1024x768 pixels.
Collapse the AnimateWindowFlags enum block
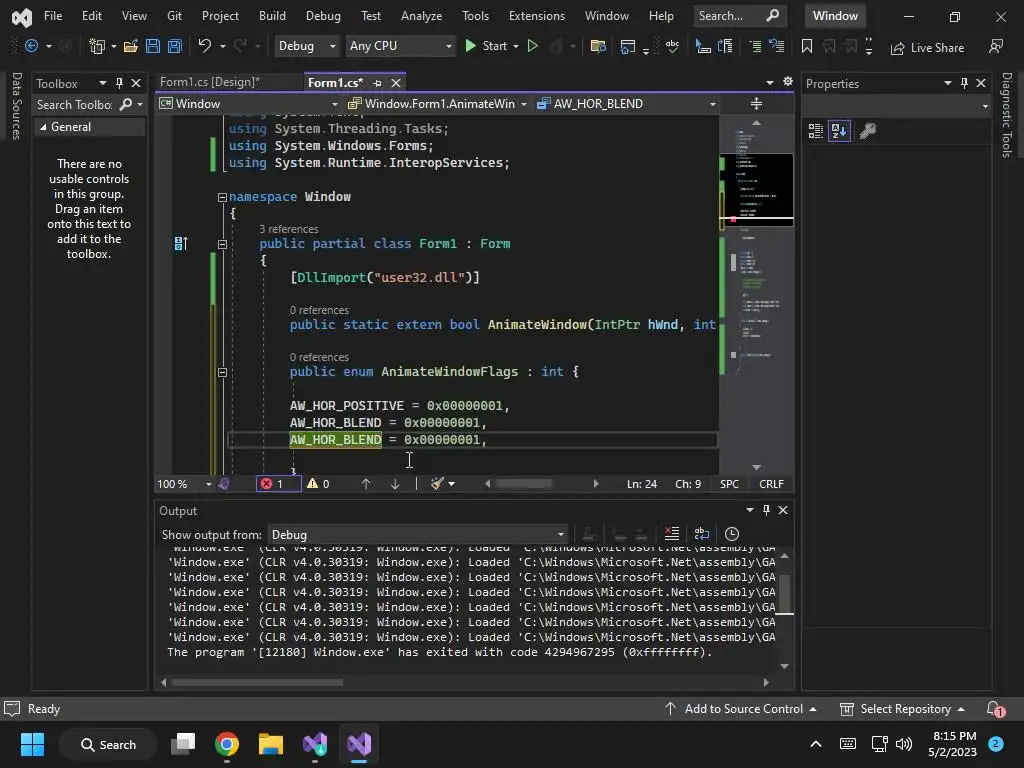[222, 372]
